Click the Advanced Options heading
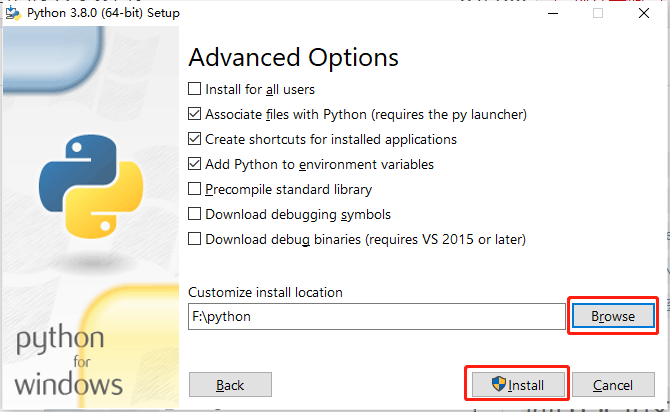This screenshot has width=670, height=412. tap(294, 57)
